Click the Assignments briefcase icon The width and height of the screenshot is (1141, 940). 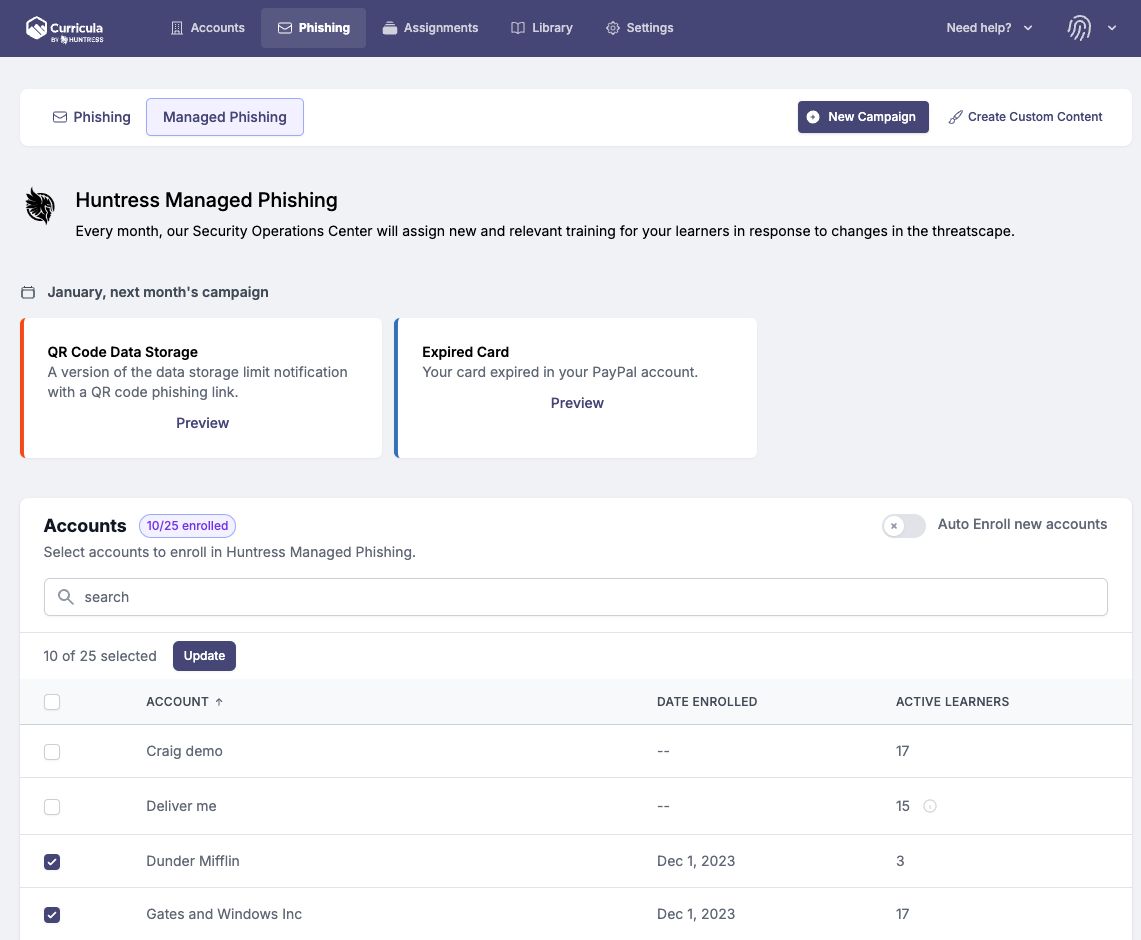point(390,28)
